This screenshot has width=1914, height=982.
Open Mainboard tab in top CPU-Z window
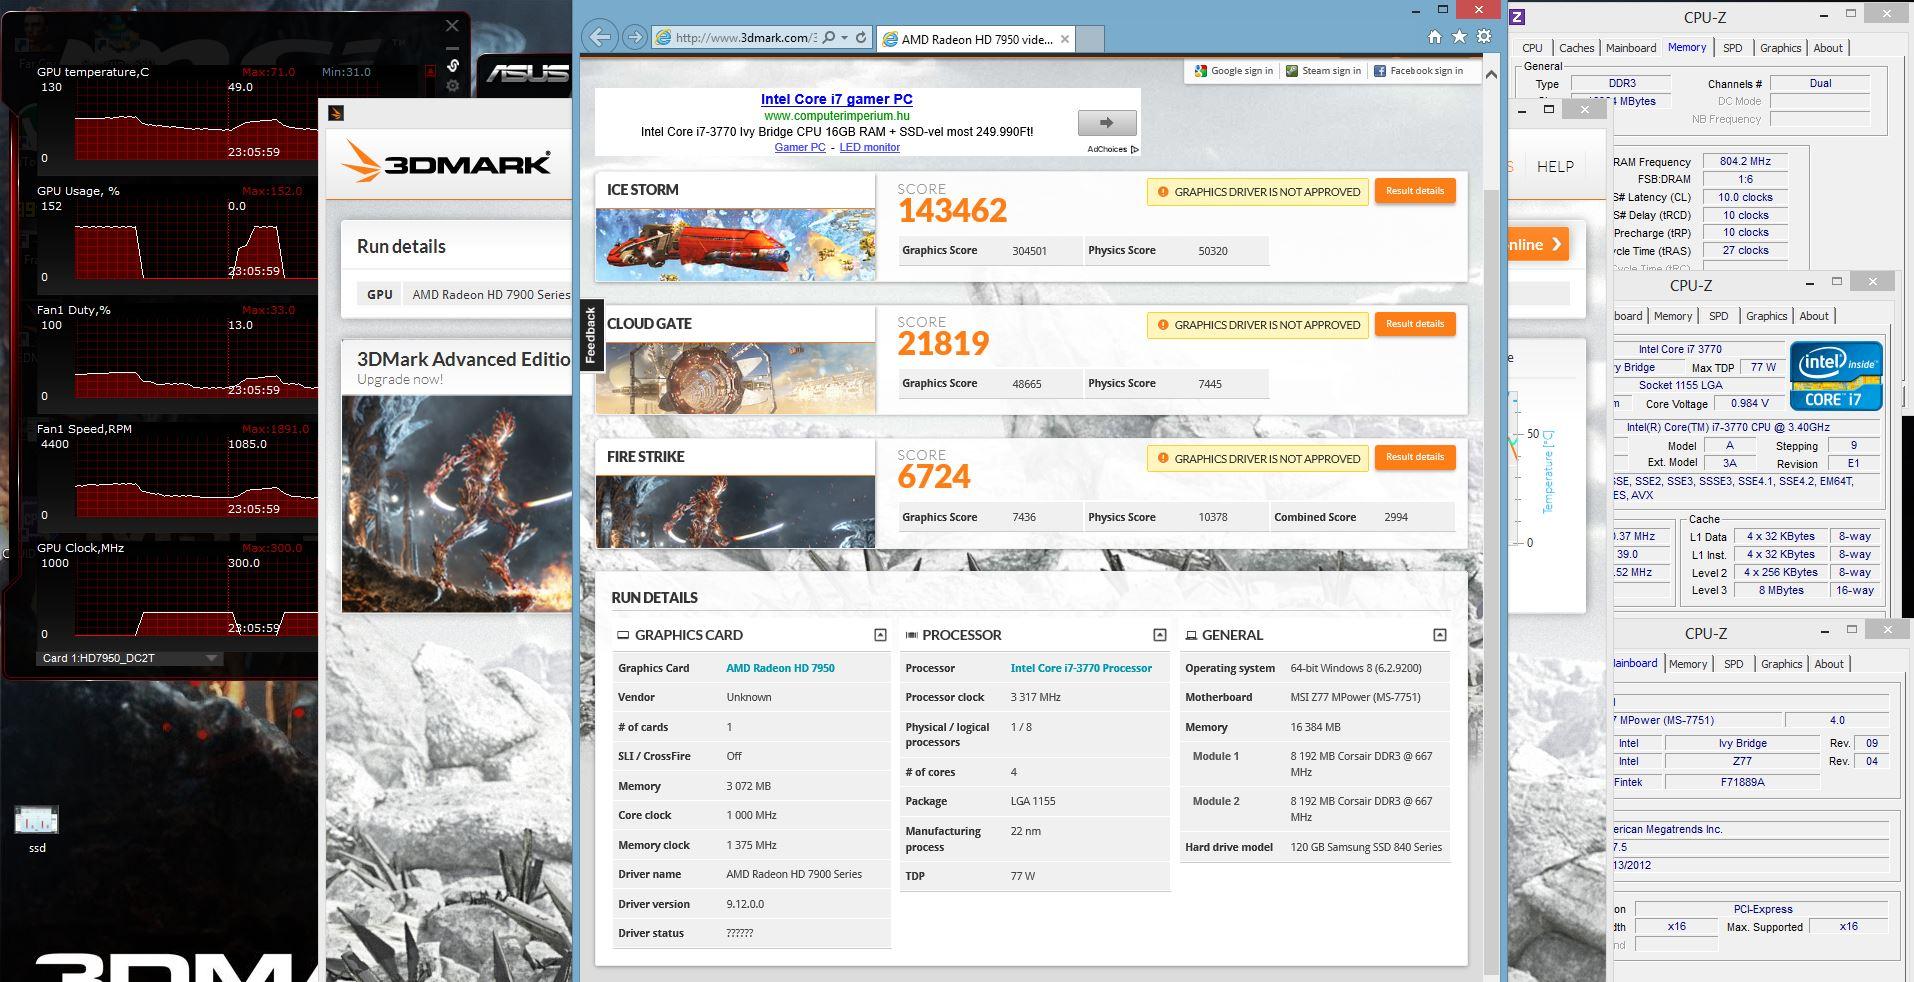click(1631, 48)
